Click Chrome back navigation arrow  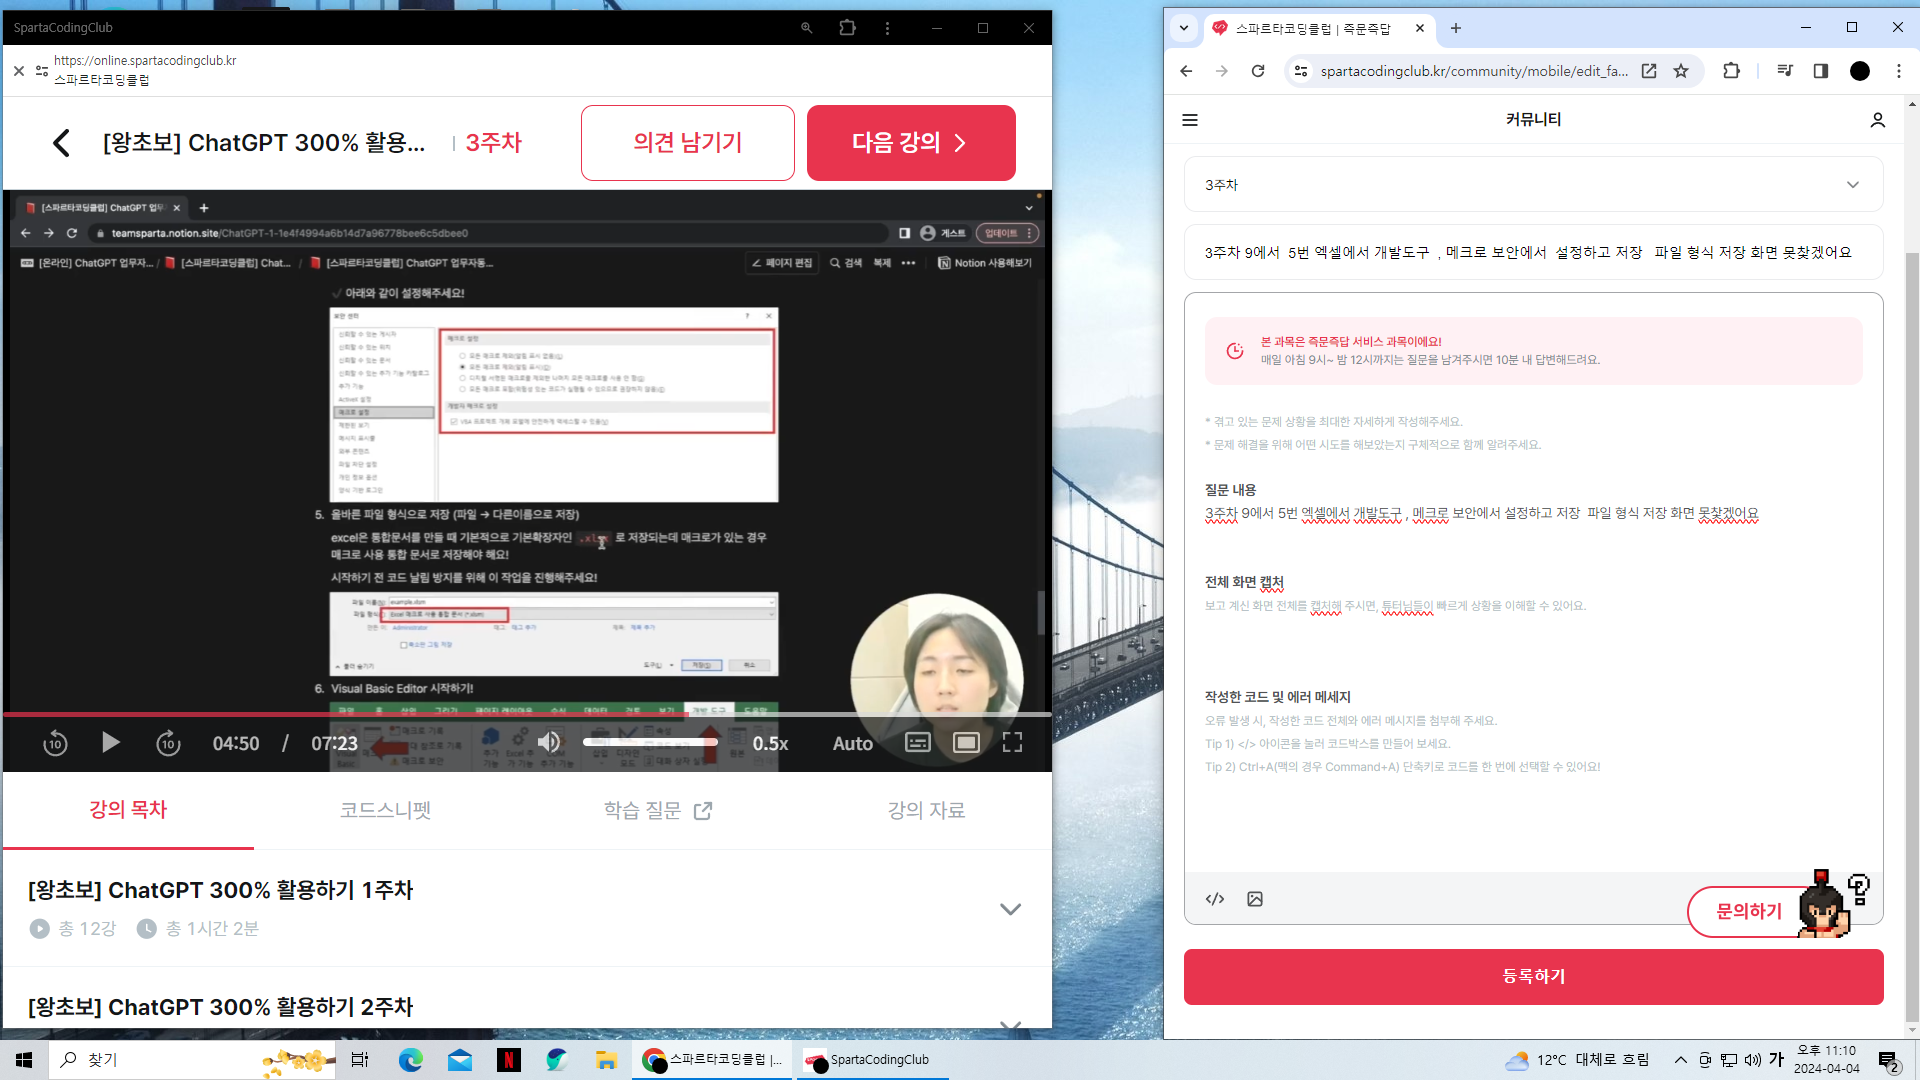(x=1186, y=71)
